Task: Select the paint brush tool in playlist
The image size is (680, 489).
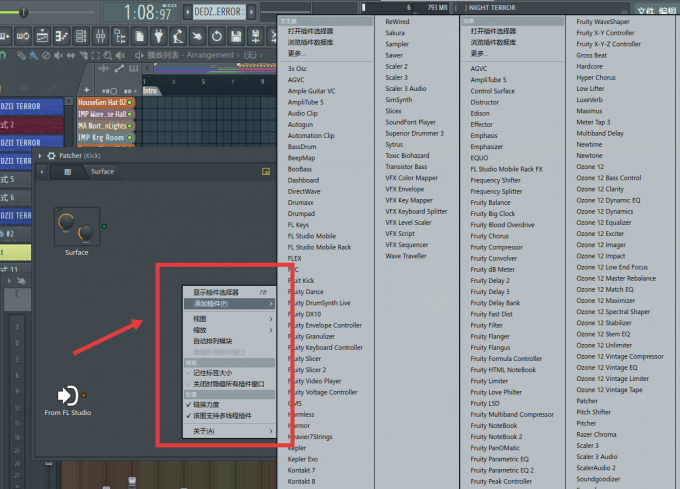Action: point(33,55)
